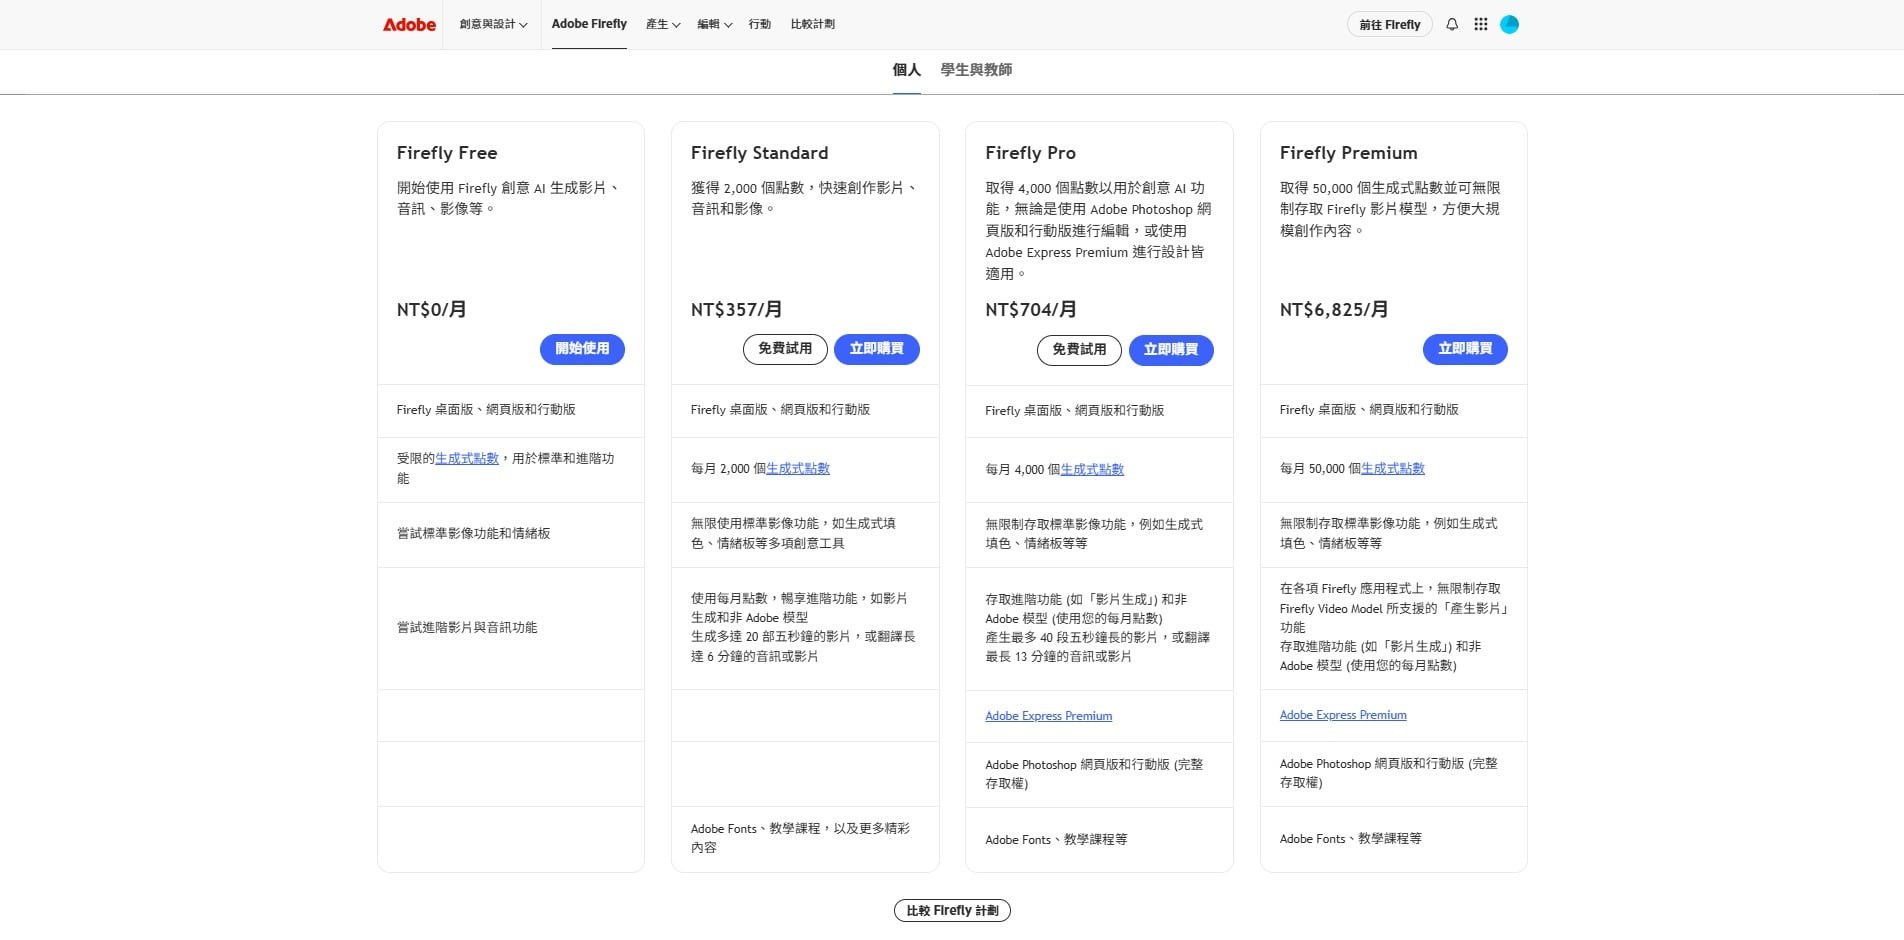The width and height of the screenshot is (1904, 940).
Task: Expand the 創意與設計 dropdown
Action: point(492,24)
